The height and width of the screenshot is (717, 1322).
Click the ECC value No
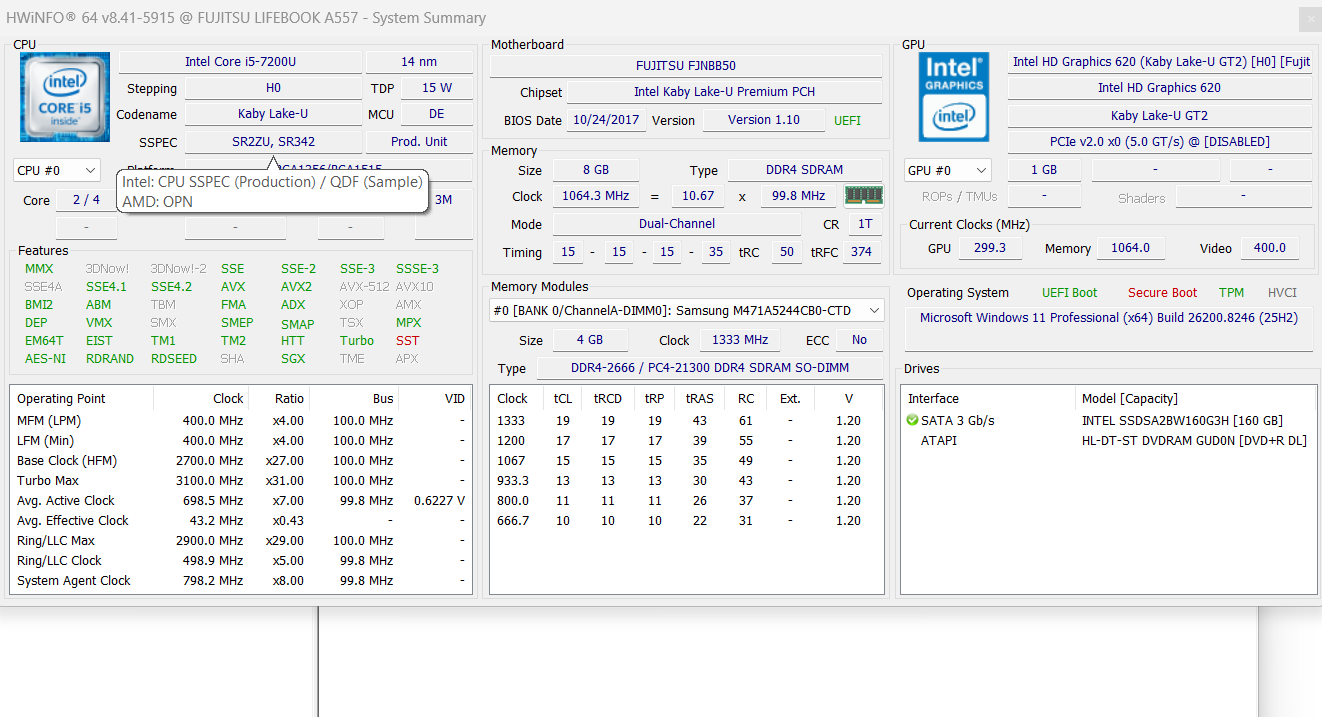pos(860,340)
